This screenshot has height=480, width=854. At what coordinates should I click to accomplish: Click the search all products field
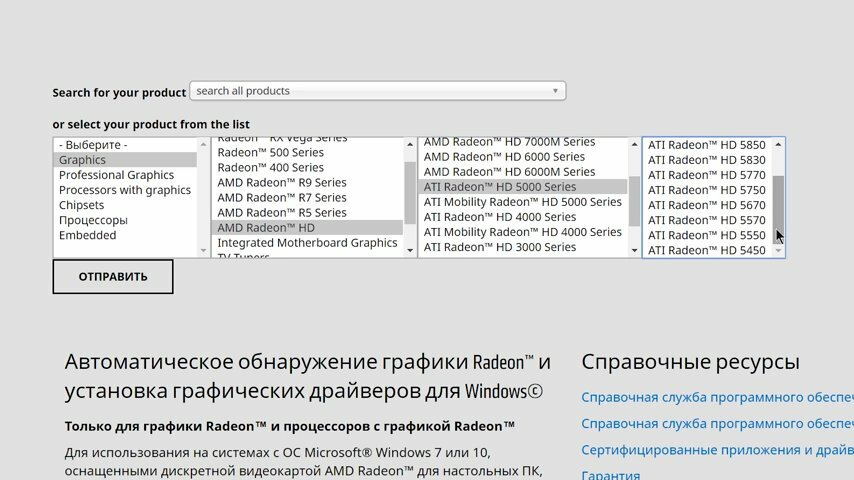[x=377, y=91]
